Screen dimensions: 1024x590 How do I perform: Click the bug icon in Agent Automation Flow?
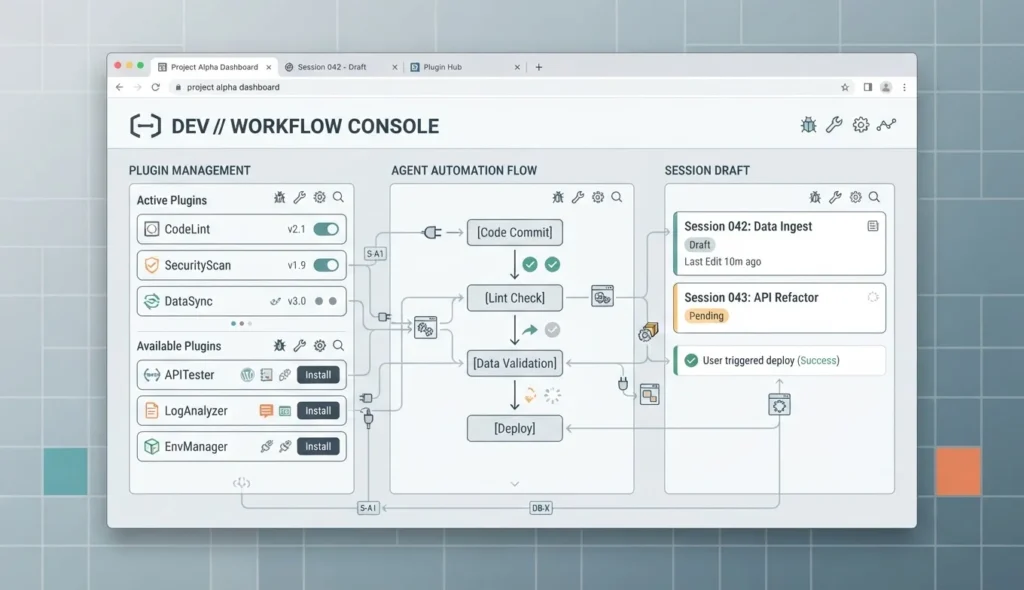[558, 197]
